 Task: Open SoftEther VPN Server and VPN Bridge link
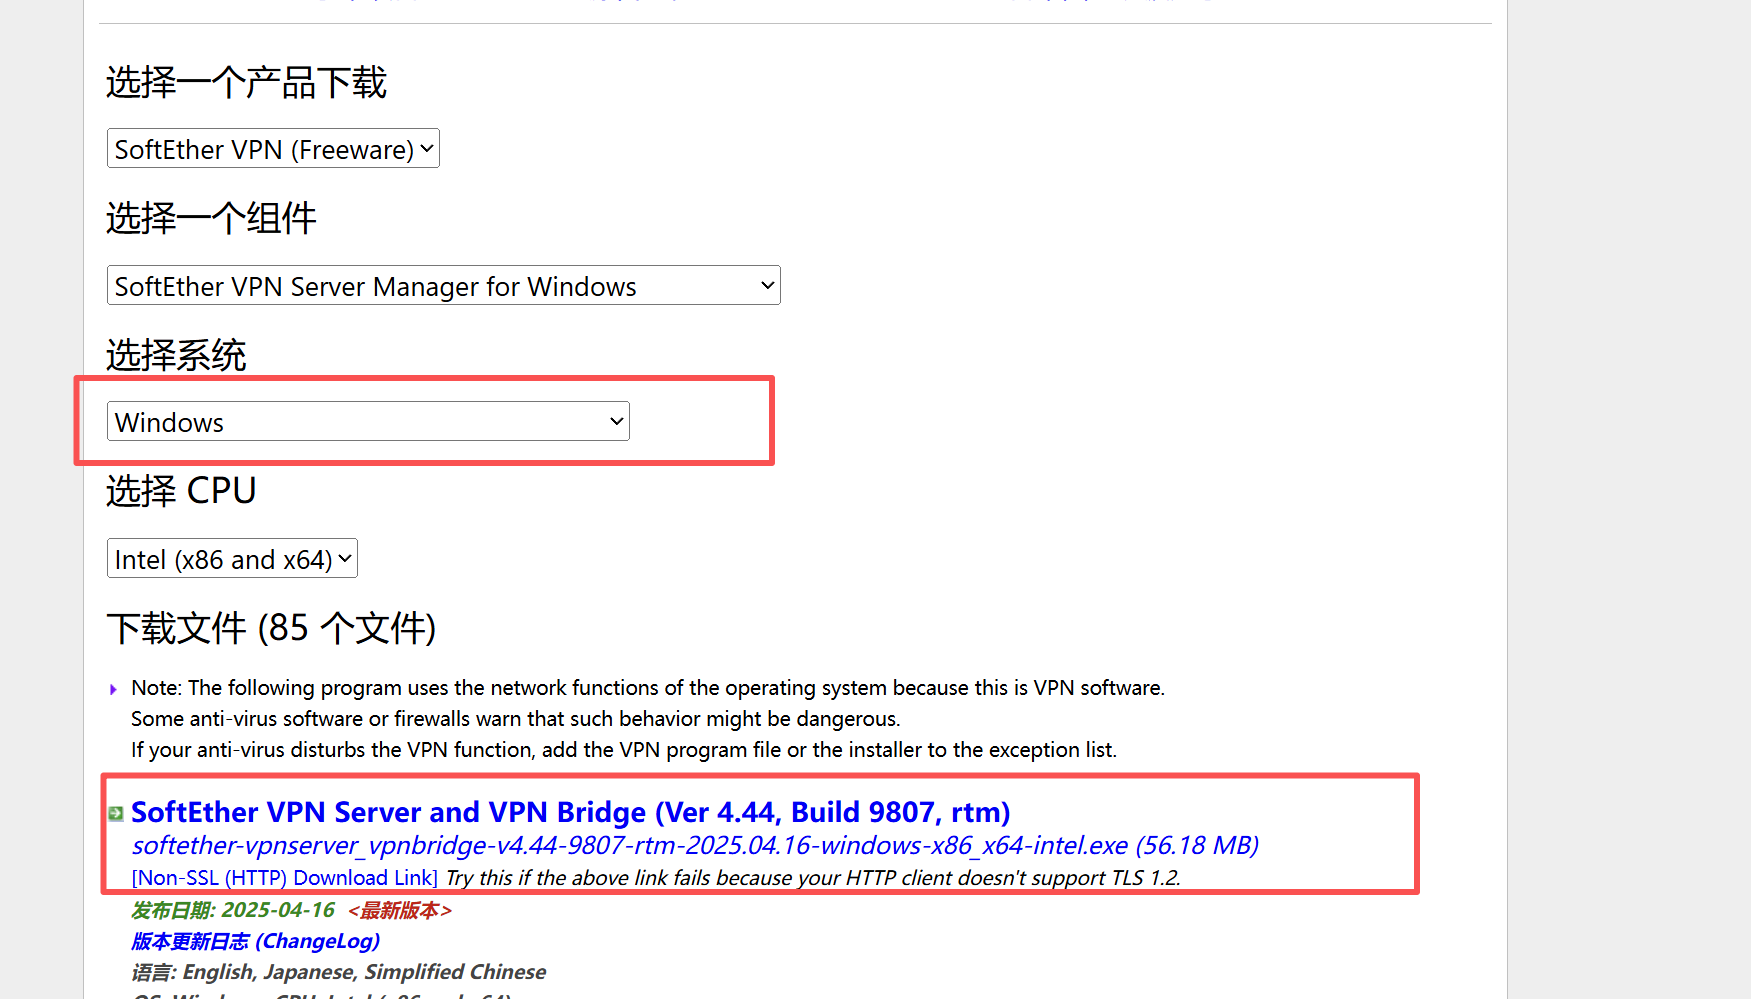click(x=570, y=812)
